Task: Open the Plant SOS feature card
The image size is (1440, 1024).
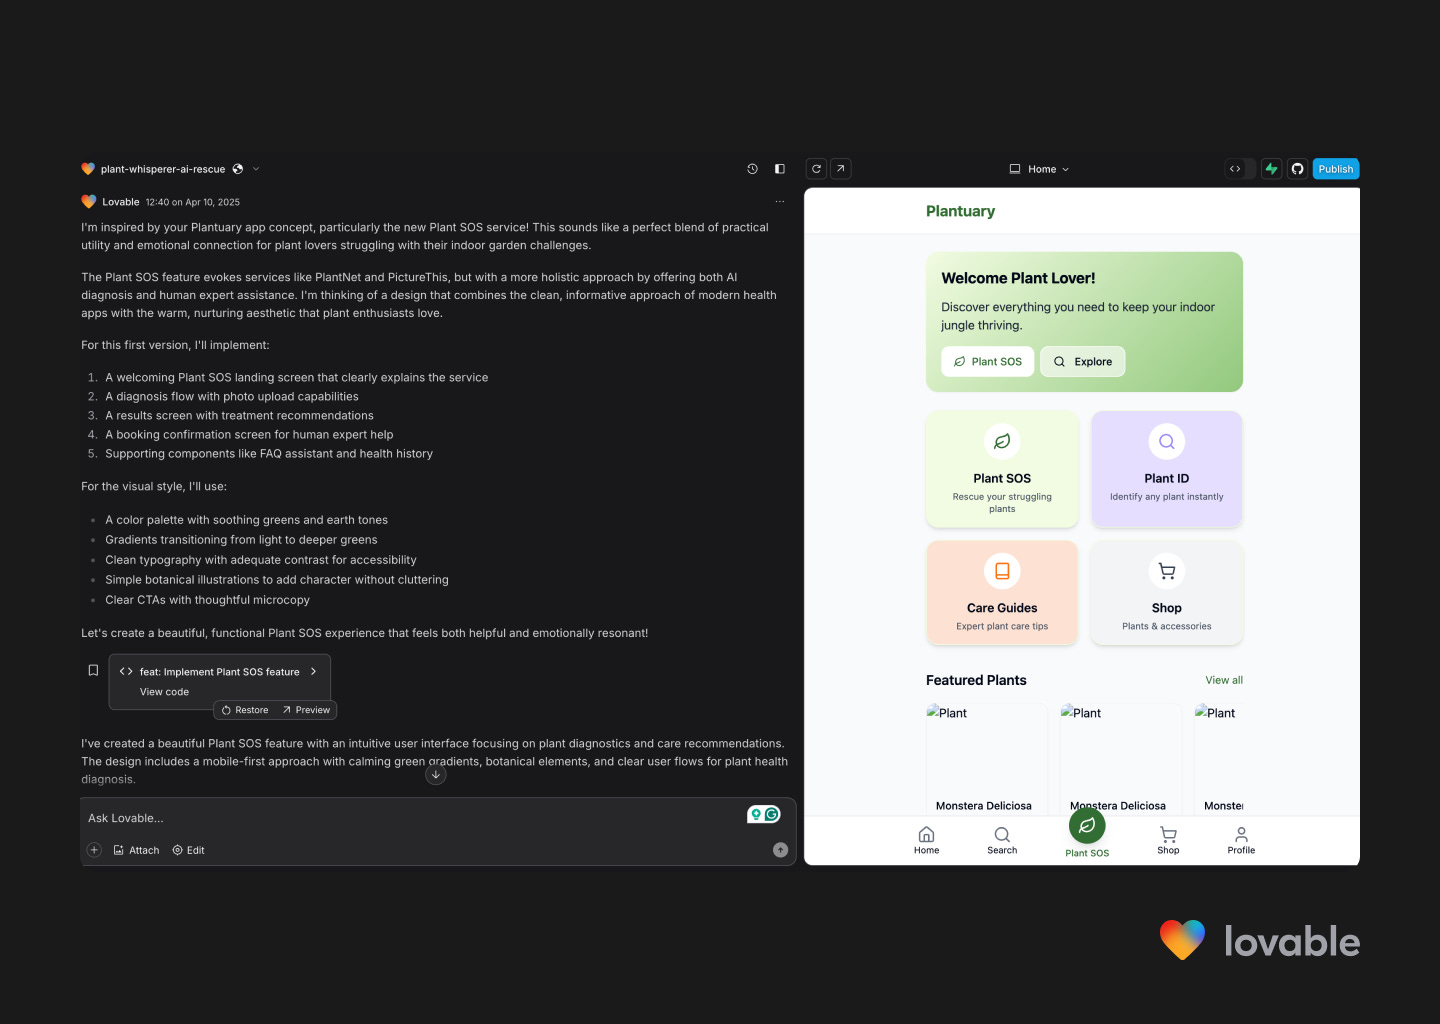Action: click(x=1002, y=469)
